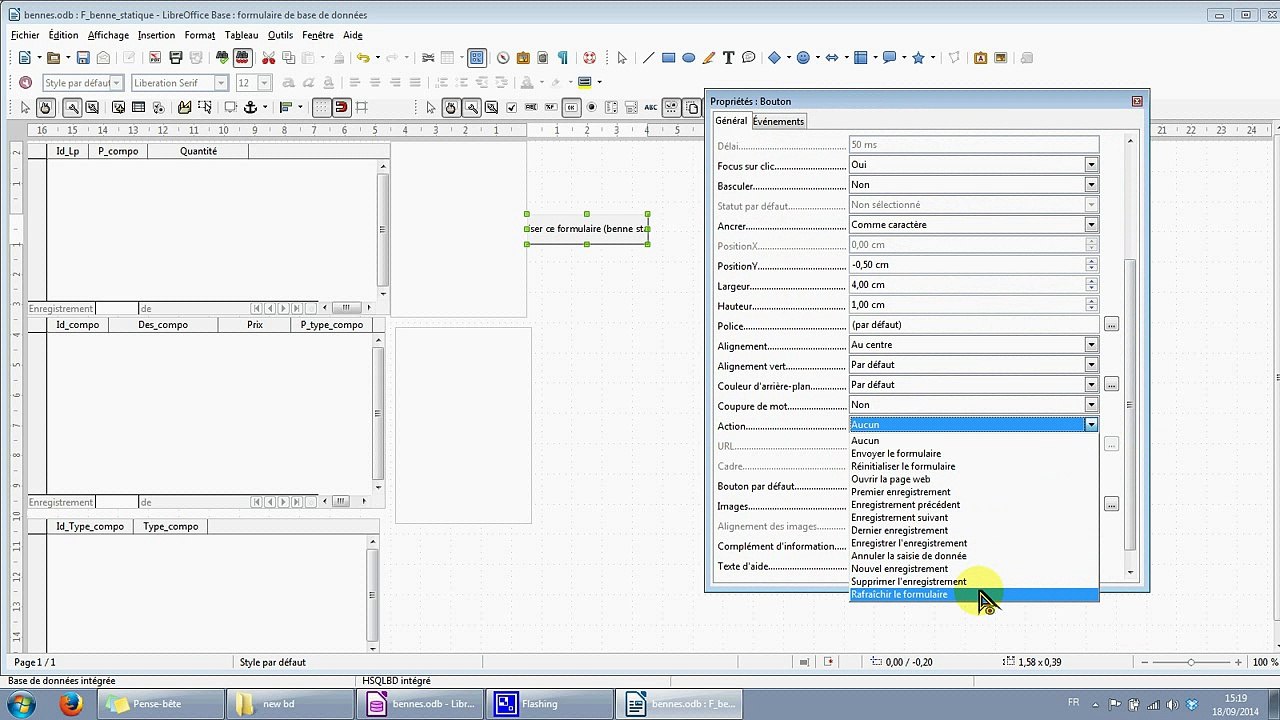The width and height of the screenshot is (1280, 720).
Task: Choose 'Envoyer le formulaire' action
Action: click(974, 454)
